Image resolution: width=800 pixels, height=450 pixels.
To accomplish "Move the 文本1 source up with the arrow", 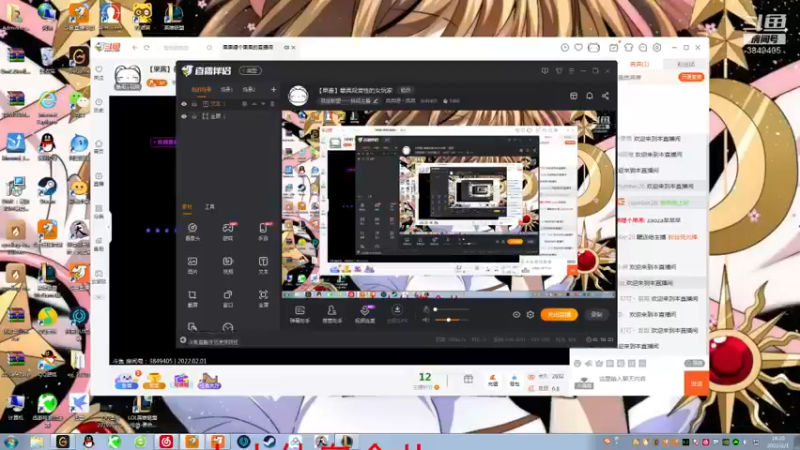I will (254, 104).
